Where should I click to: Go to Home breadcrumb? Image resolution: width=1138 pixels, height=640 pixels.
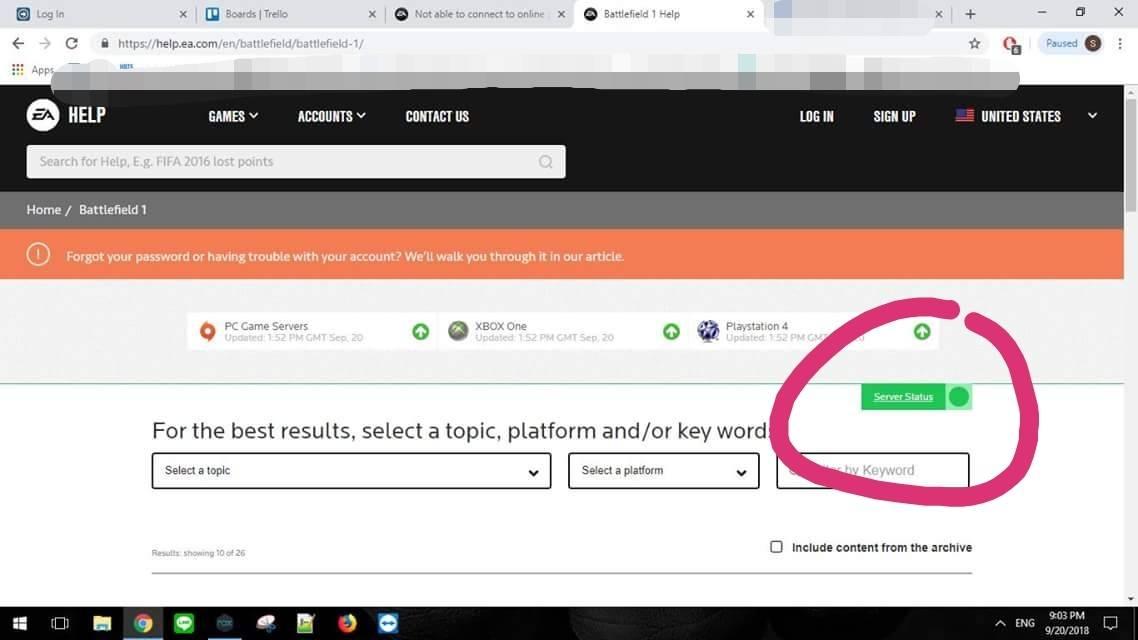click(x=44, y=210)
